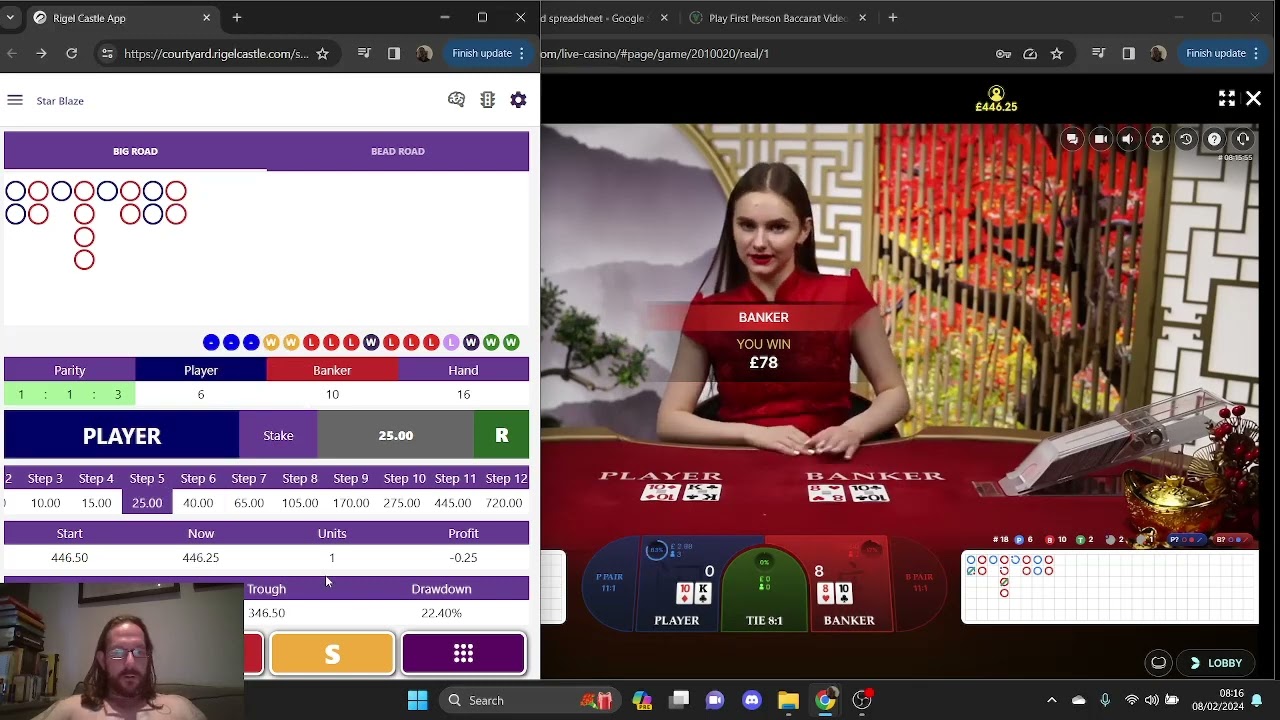Open game history clock icon
This screenshot has width=1280, height=720.
[x=1186, y=139]
